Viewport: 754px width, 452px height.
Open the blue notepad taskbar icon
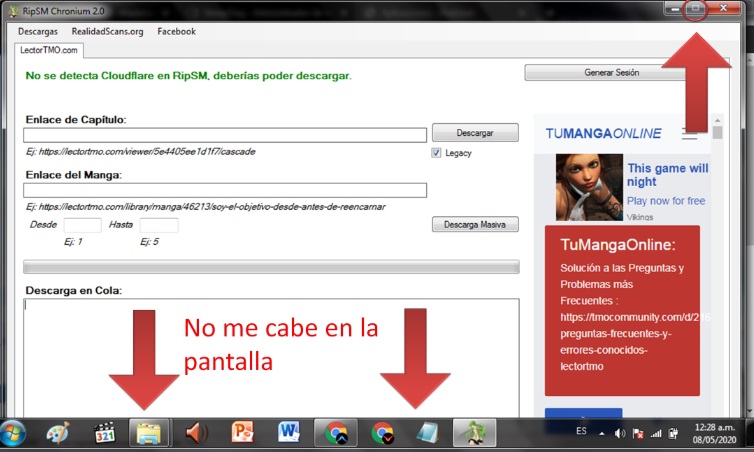tap(427, 433)
